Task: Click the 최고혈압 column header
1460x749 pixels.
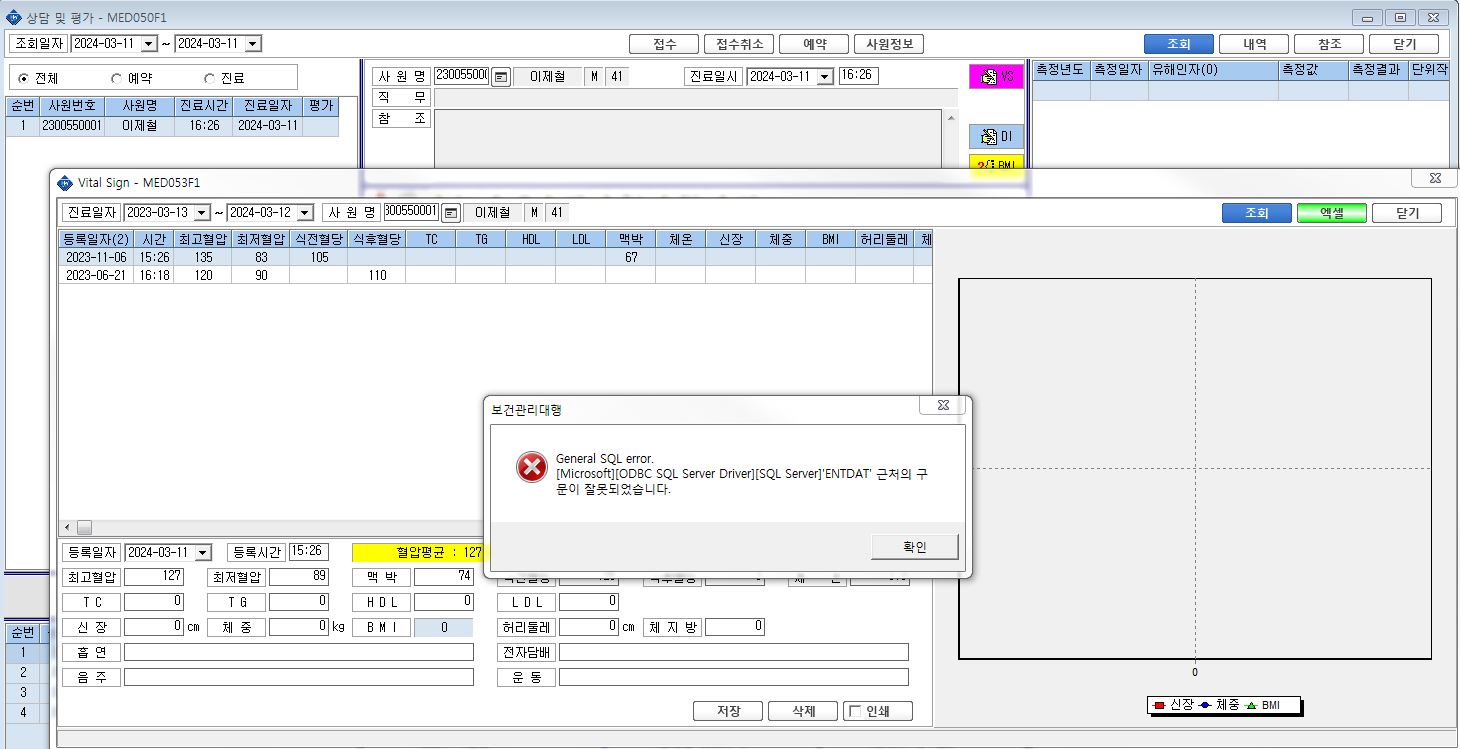Action: click(x=203, y=239)
